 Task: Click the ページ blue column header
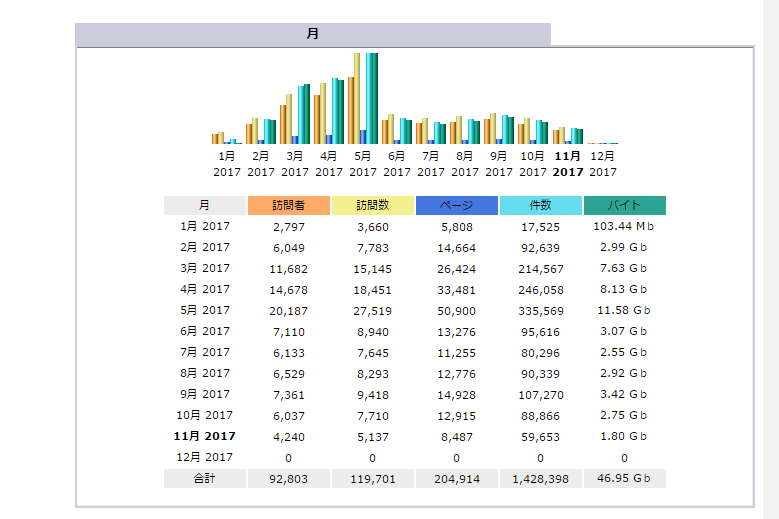pyautogui.click(x=457, y=205)
